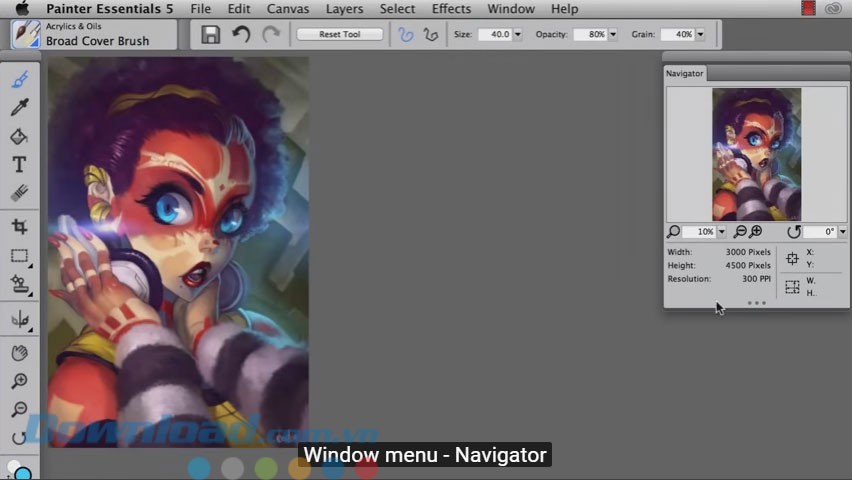Viewport: 852px width, 480px height.
Task: Enable straight line strokes mode
Action: 431,35
